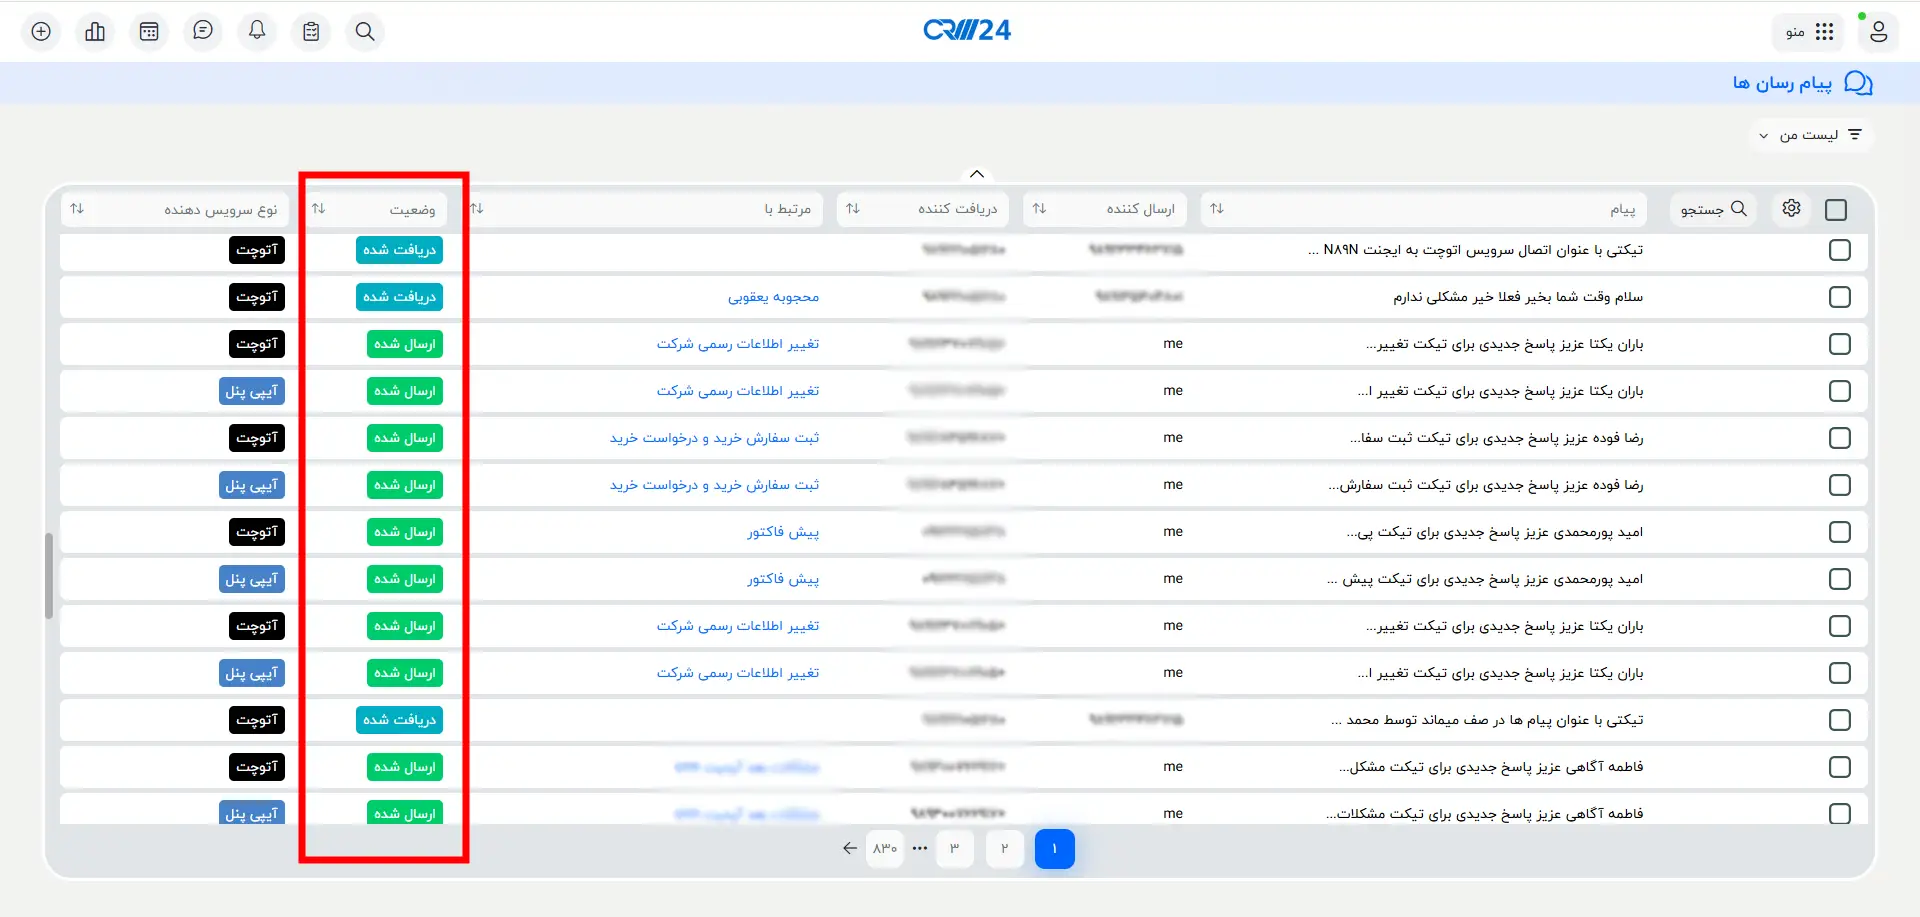1920x917 pixels.
Task: Open the reports chart icon in the toolbar
Action: (x=95, y=31)
